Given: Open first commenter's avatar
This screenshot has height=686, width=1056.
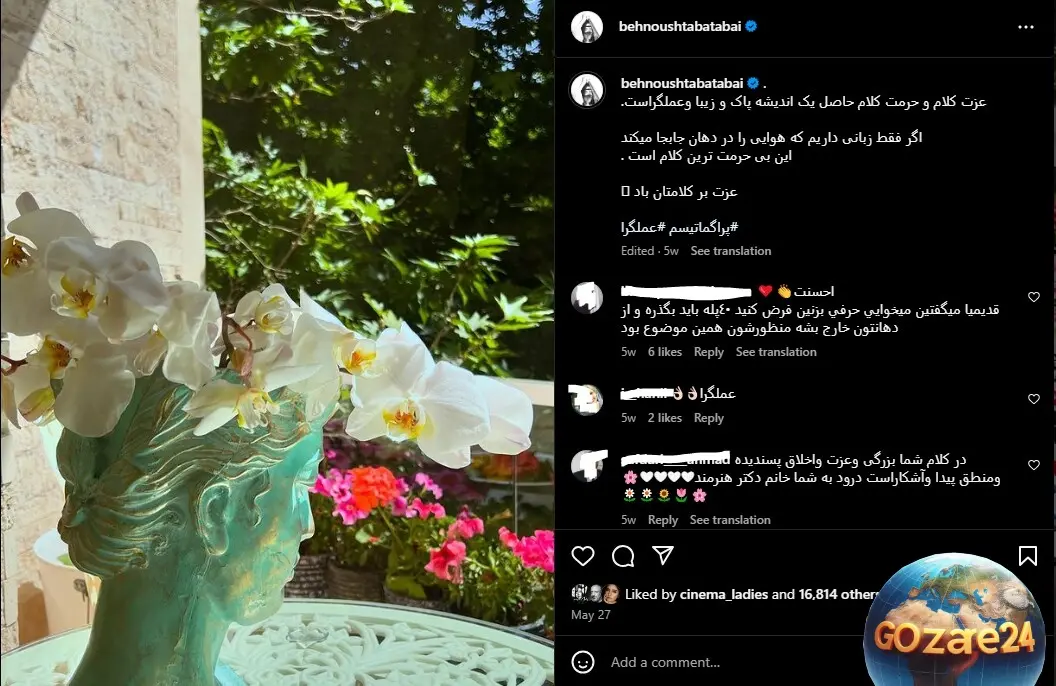Looking at the screenshot, I should pos(587,298).
